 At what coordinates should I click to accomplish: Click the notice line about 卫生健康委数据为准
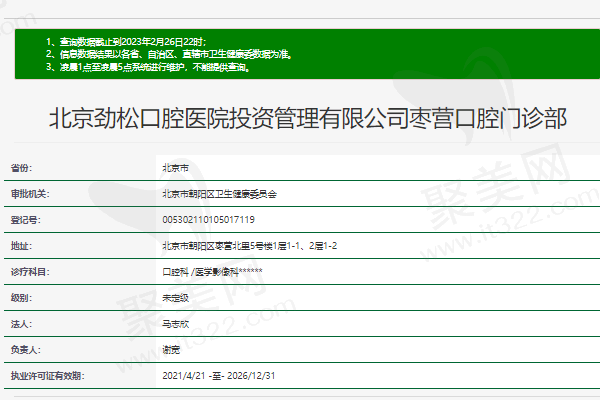click(x=169, y=54)
